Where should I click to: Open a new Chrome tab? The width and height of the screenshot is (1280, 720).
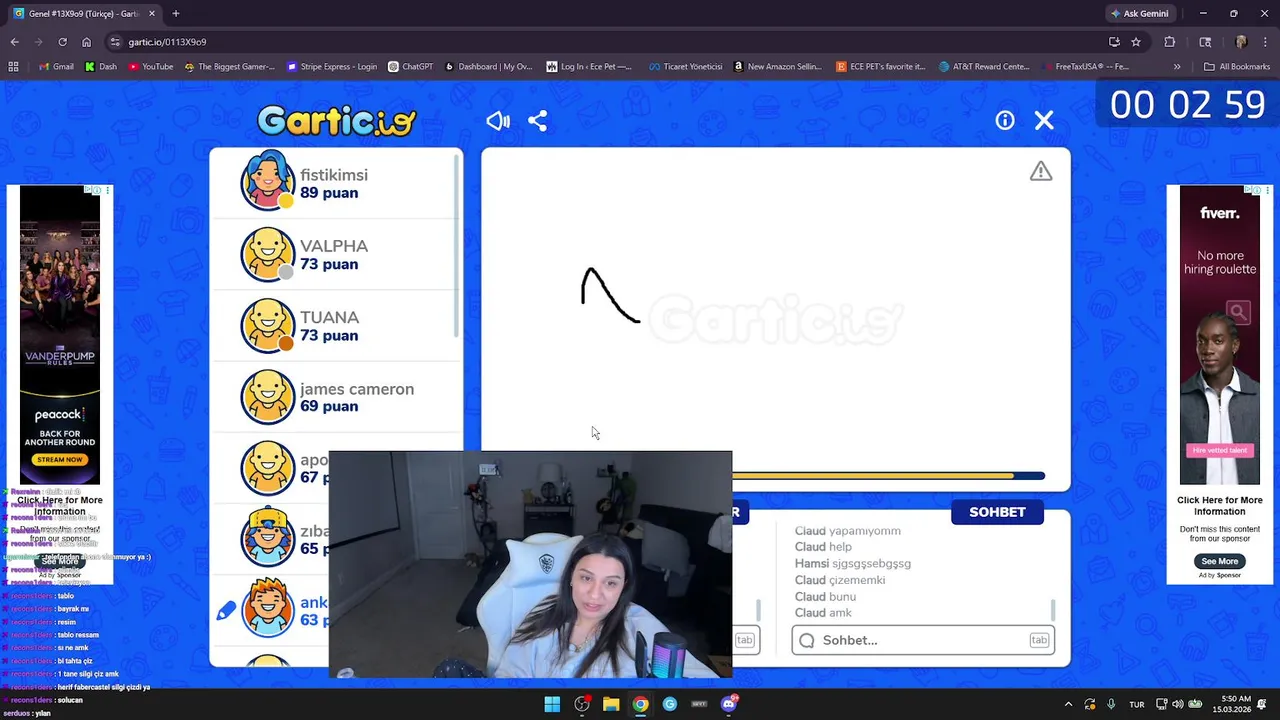[x=176, y=14]
